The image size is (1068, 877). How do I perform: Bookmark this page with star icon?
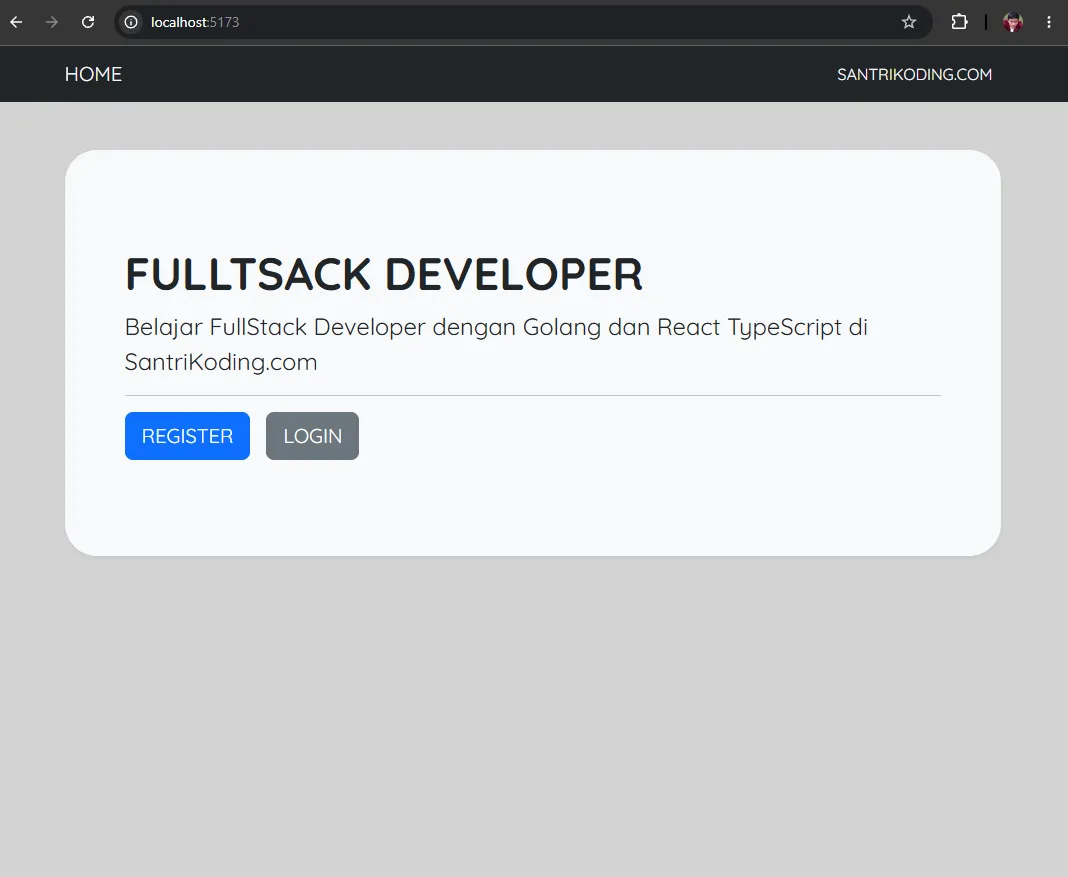(909, 22)
